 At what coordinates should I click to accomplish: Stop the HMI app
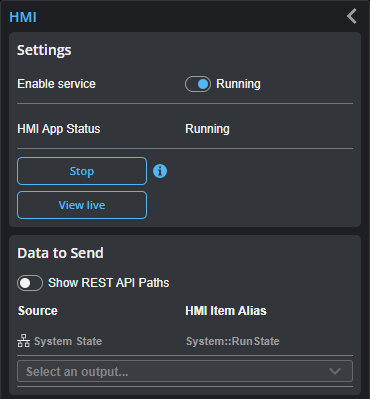point(82,171)
